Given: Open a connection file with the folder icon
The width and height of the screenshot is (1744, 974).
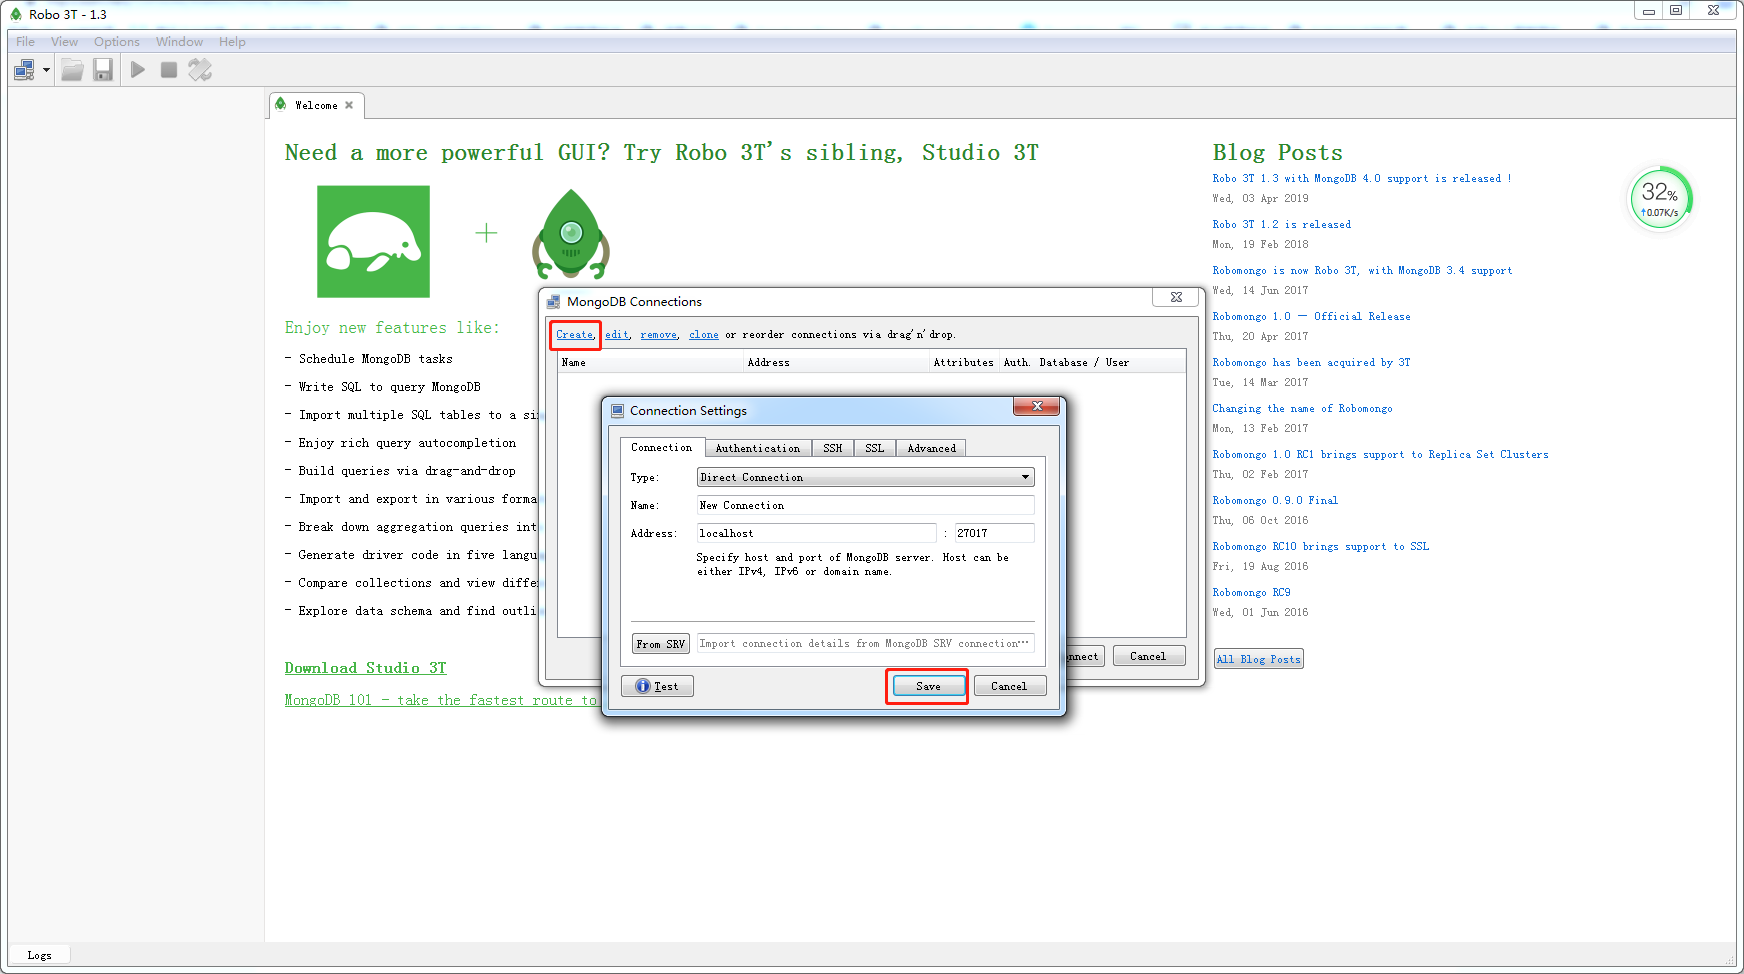Looking at the screenshot, I should tap(71, 69).
